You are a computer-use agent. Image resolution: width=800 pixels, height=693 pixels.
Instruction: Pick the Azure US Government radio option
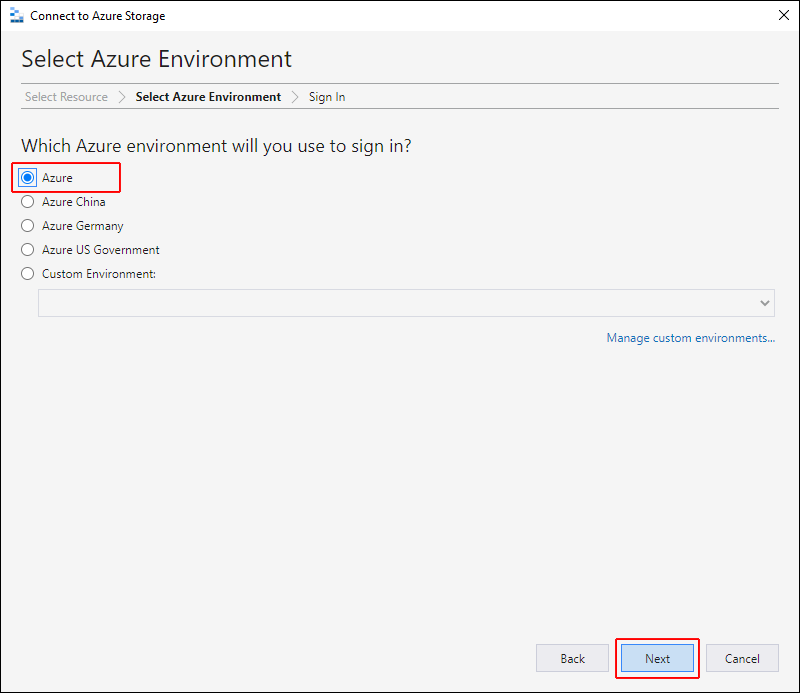[28, 250]
